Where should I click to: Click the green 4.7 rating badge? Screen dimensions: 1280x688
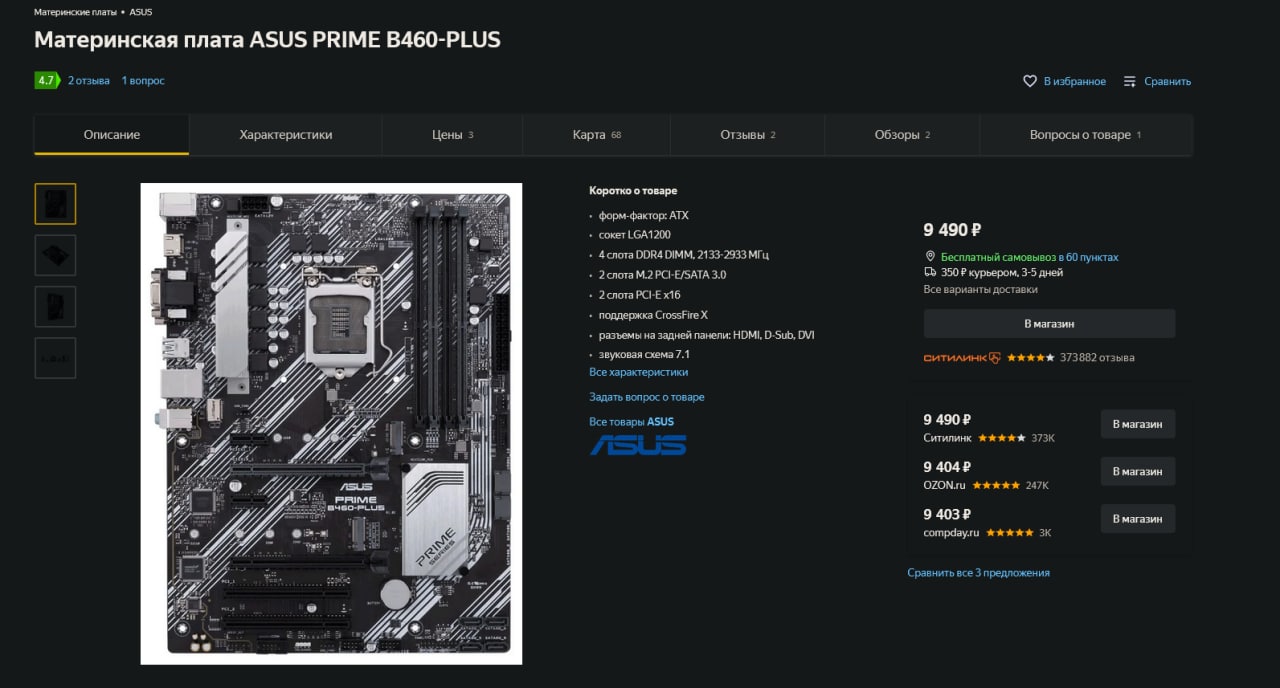pyautogui.click(x=47, y=80)
